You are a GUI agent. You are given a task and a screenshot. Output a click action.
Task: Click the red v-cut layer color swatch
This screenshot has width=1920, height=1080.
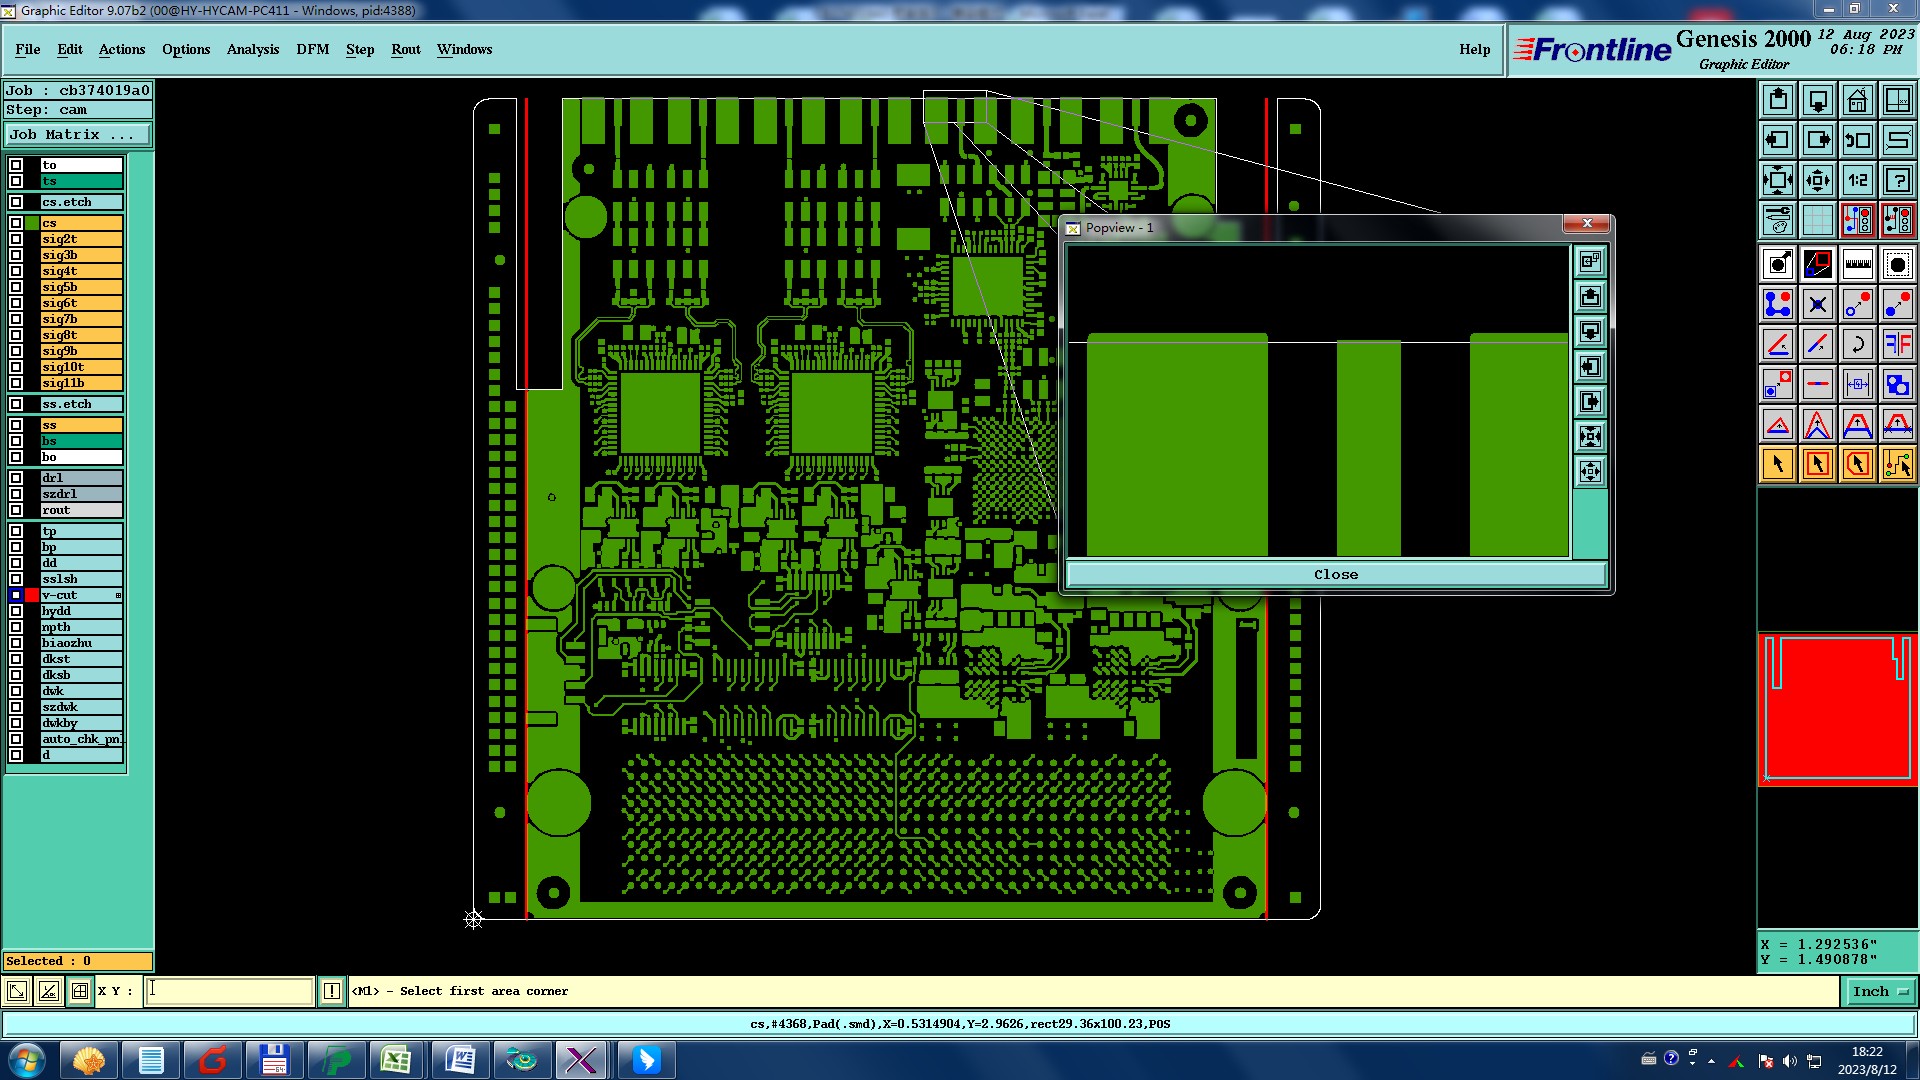(32, 595)
